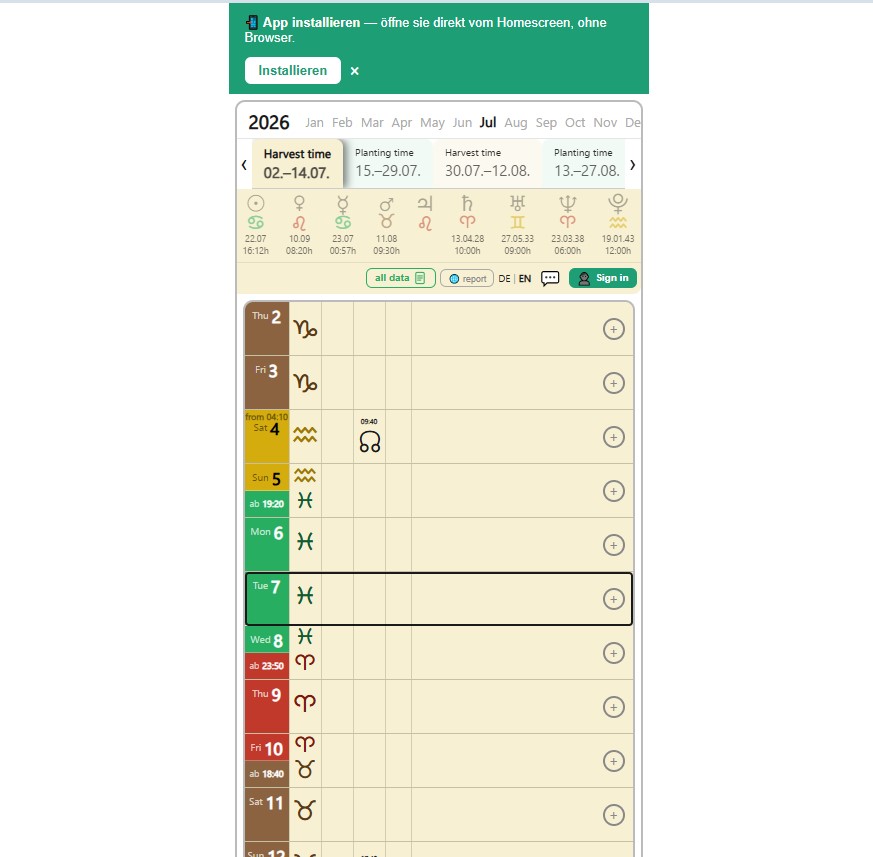The width and height of the screenshot is (873, 857).
Task: Add entry for Mon 6
Action: 614,545
